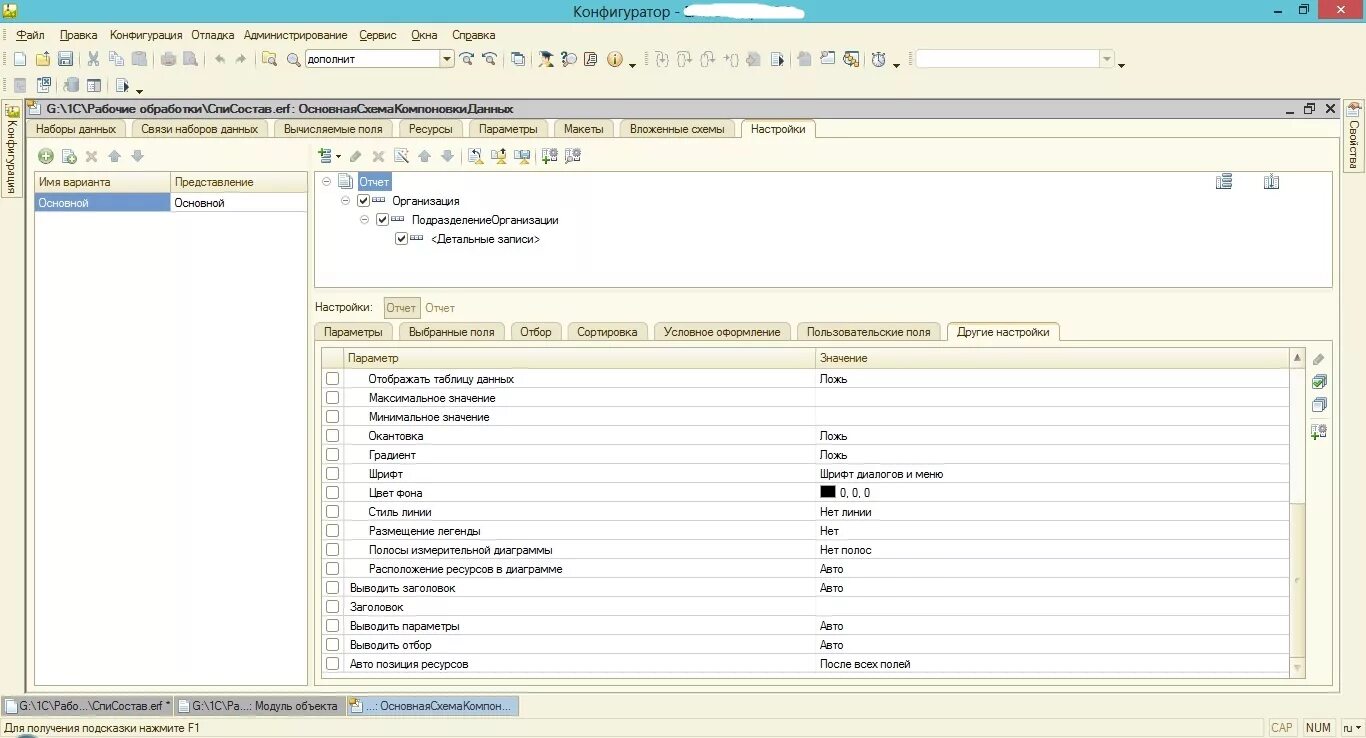1366x738 pixels.
Task: Open the toolbar options arrow after the info icon
Action: click(x=633, y=65)
